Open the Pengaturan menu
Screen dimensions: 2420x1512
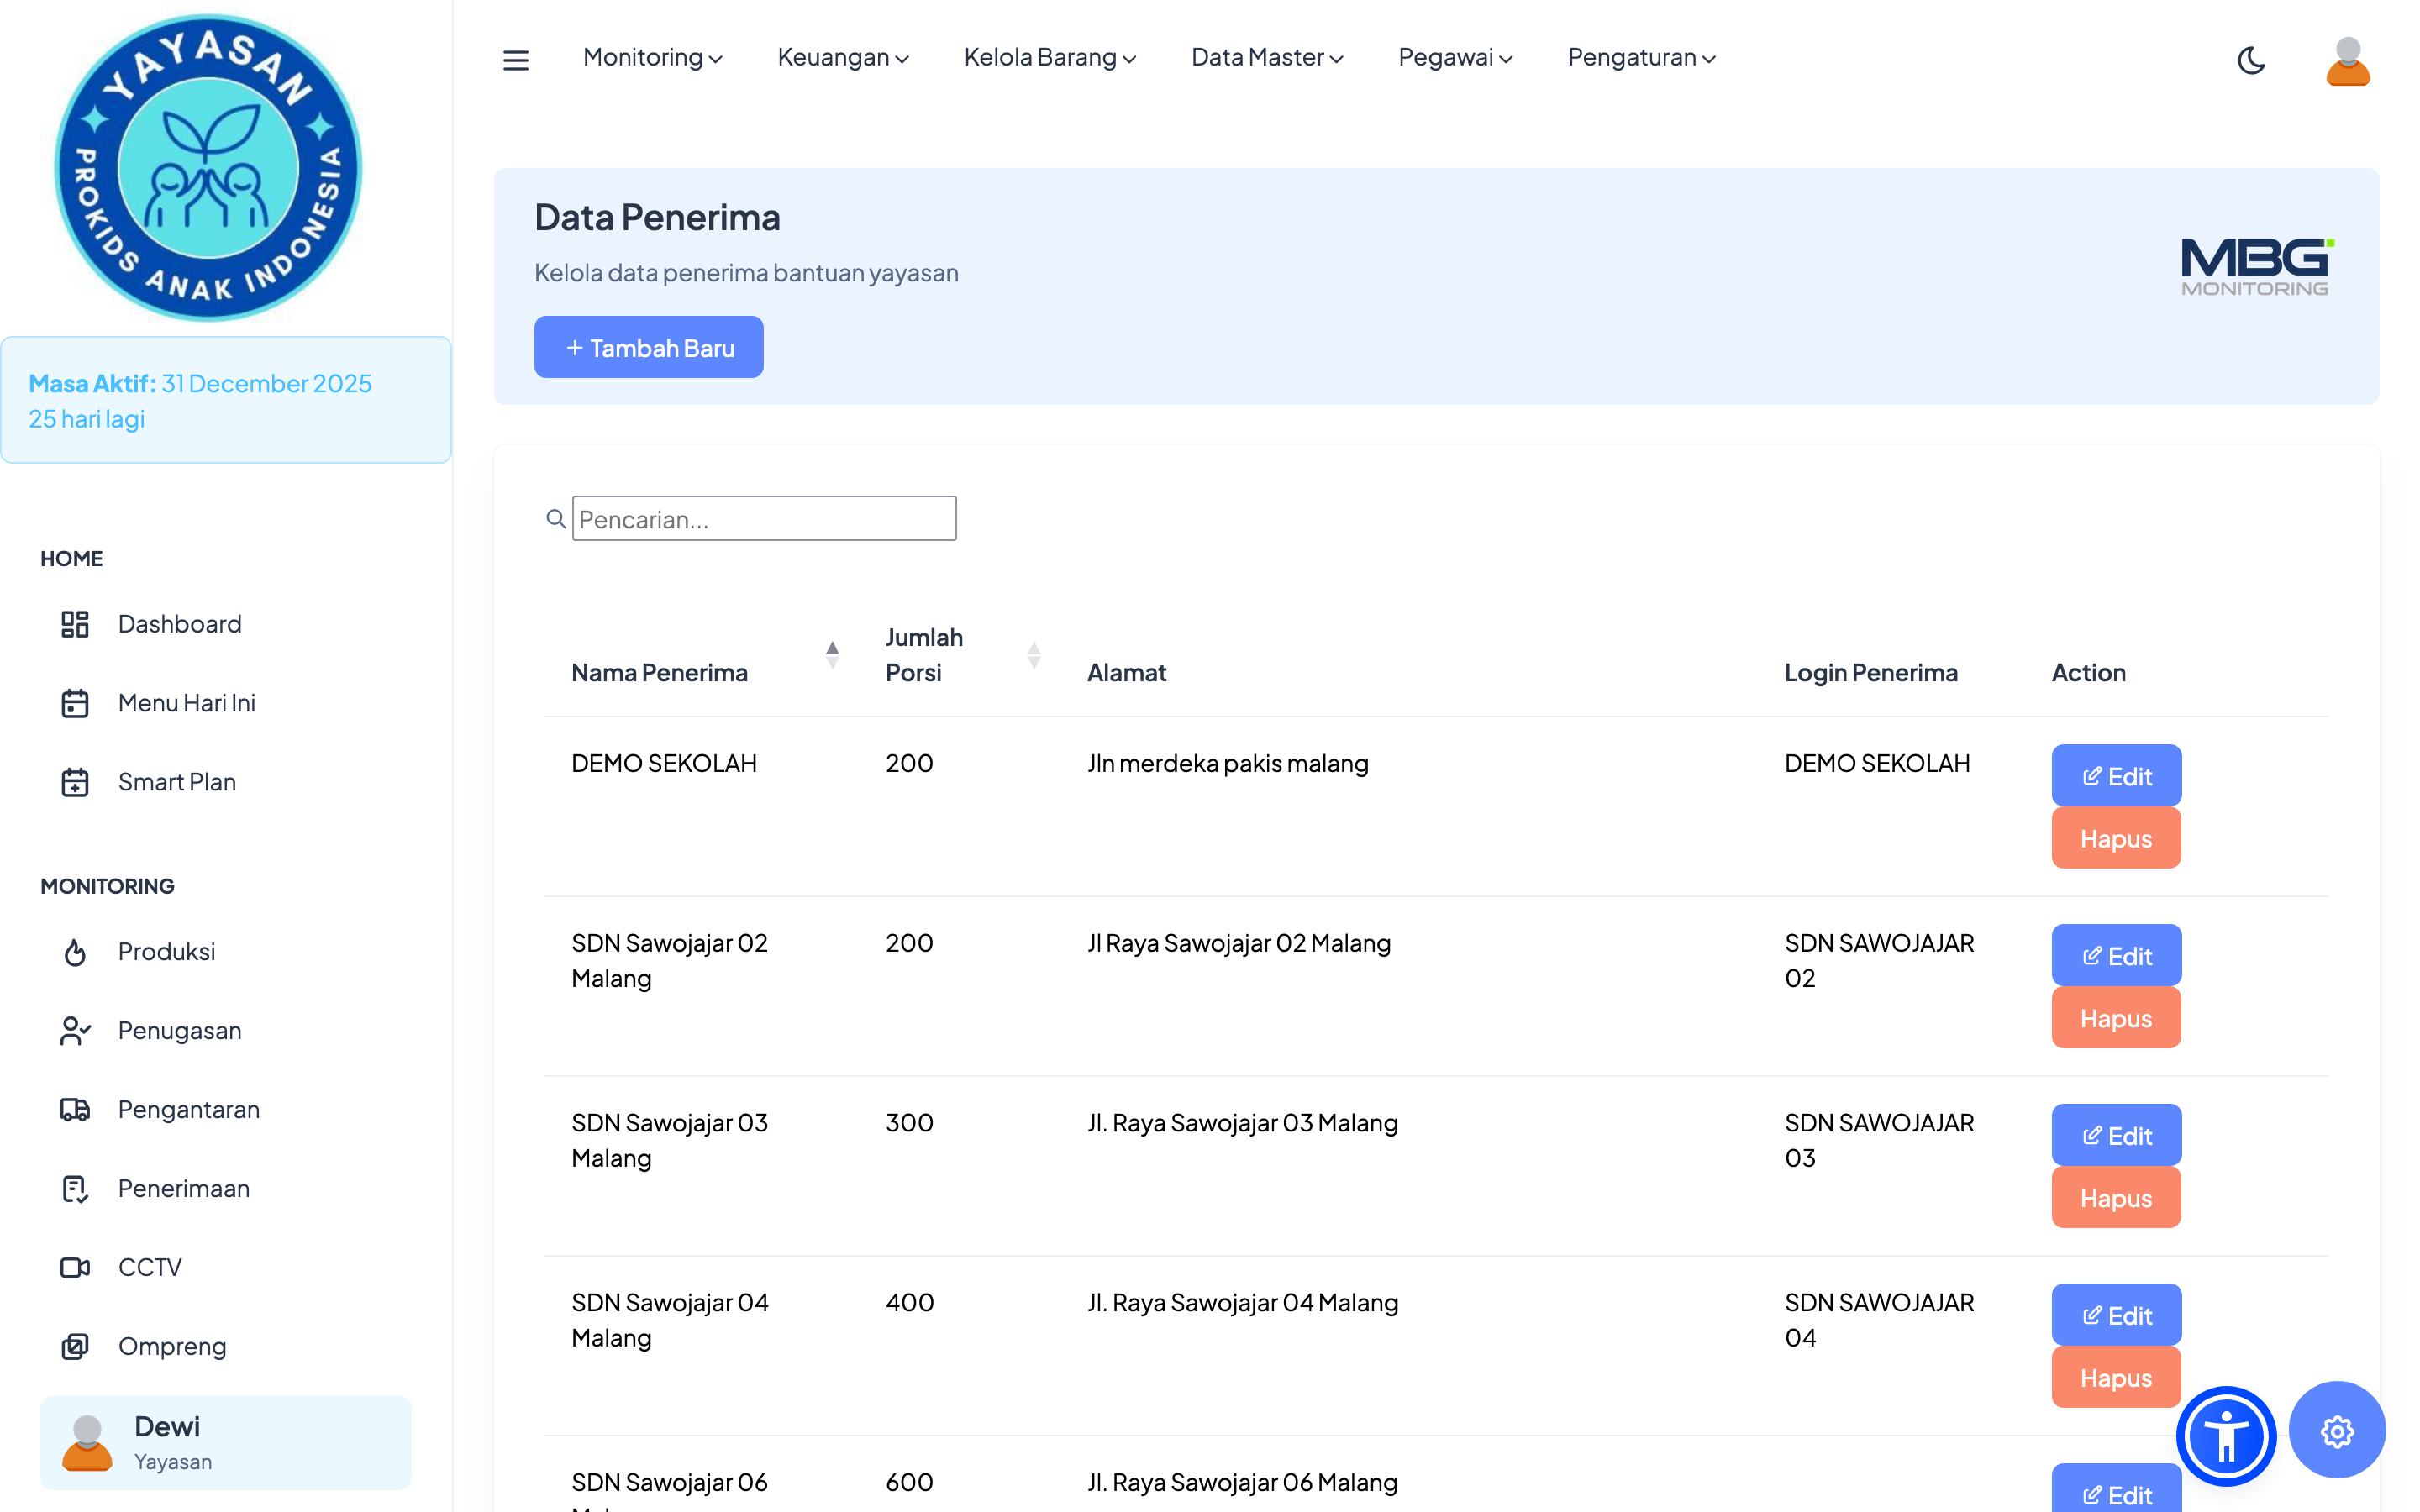pyautogui.click(x=1641, y=58)
